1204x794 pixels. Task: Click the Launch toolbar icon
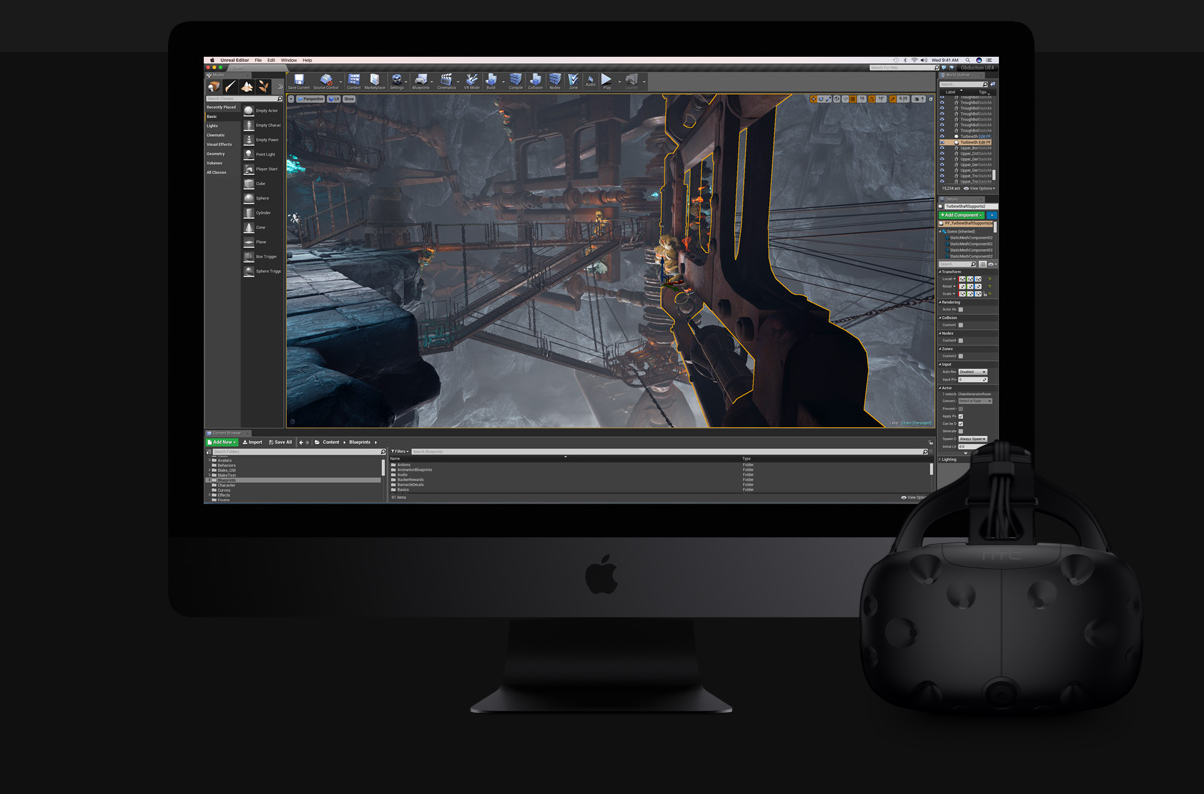[630, 81]
